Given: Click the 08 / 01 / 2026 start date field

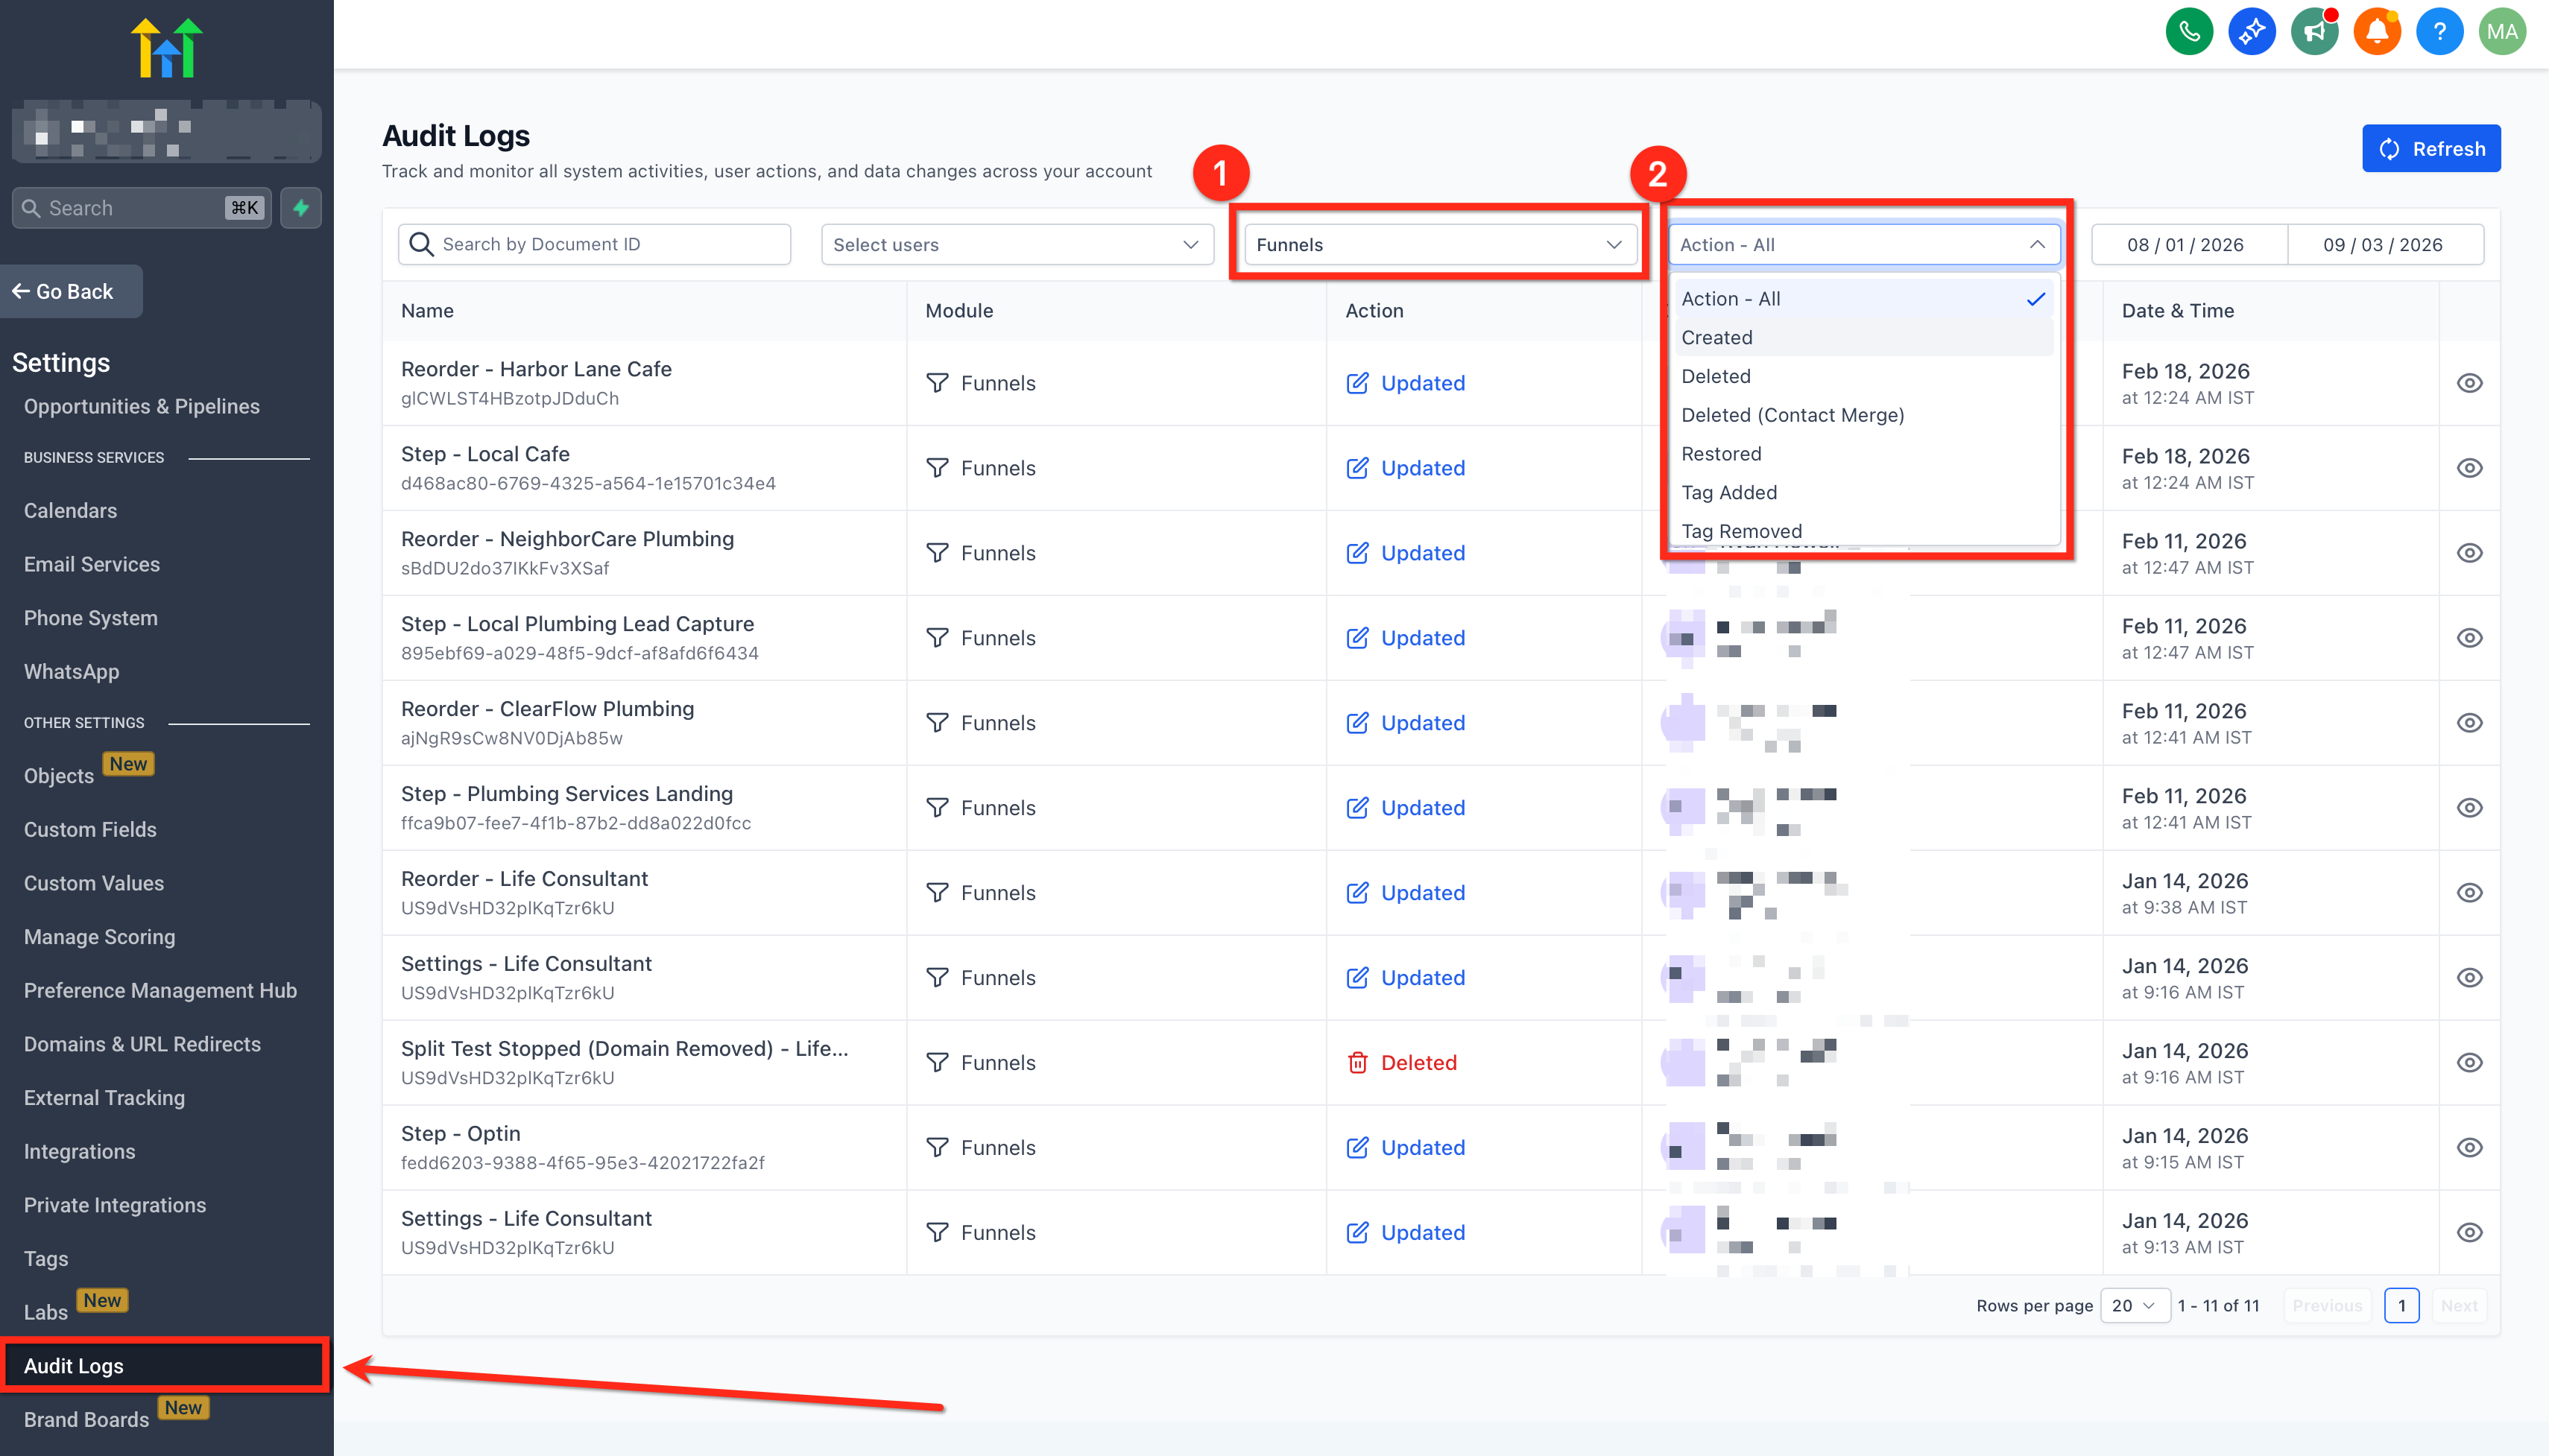Looking at the screenshot, I should (x=2186, y=245).
